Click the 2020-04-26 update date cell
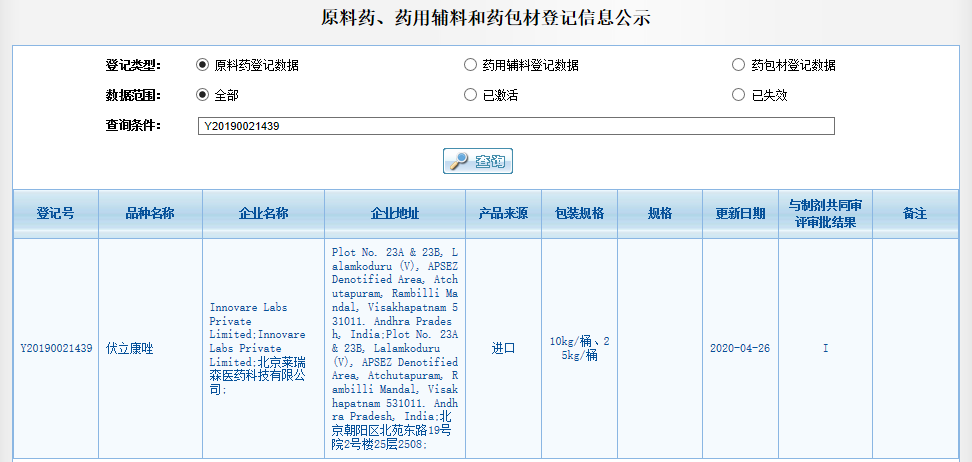Screen dimensions: 972x462 741,349
